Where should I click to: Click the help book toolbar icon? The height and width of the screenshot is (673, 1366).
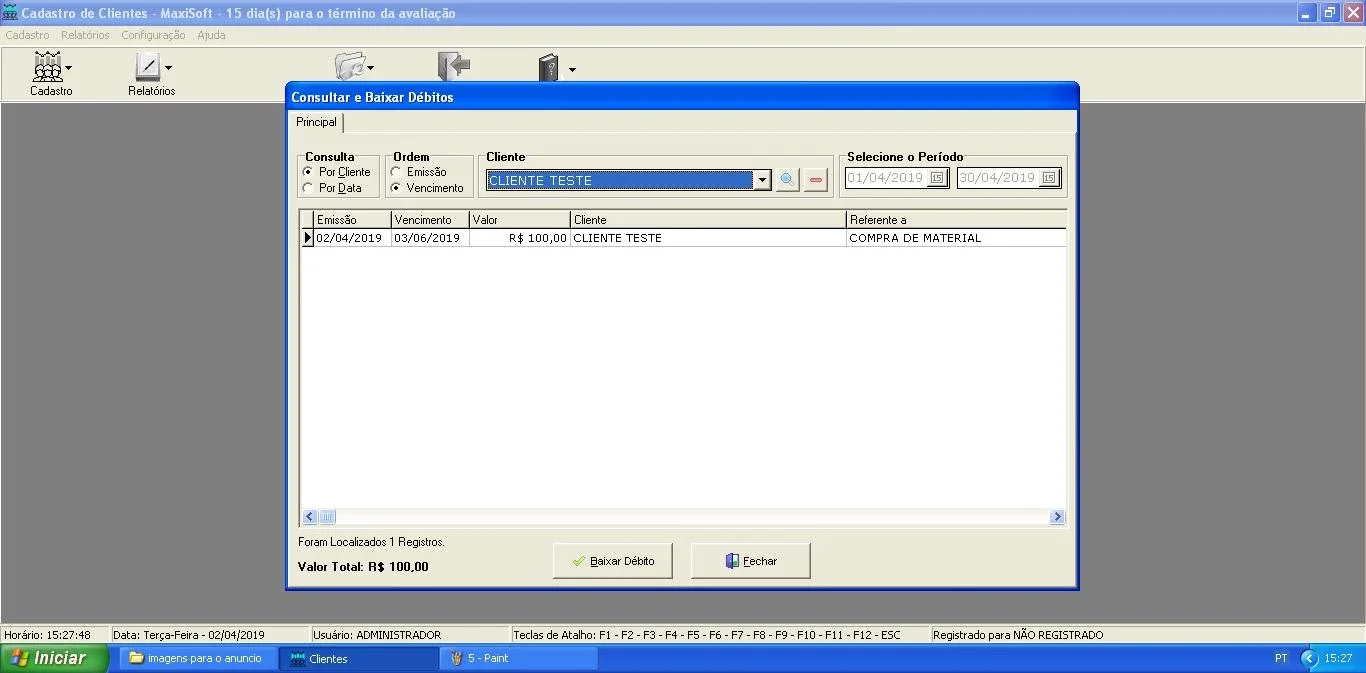click(549, 68)
